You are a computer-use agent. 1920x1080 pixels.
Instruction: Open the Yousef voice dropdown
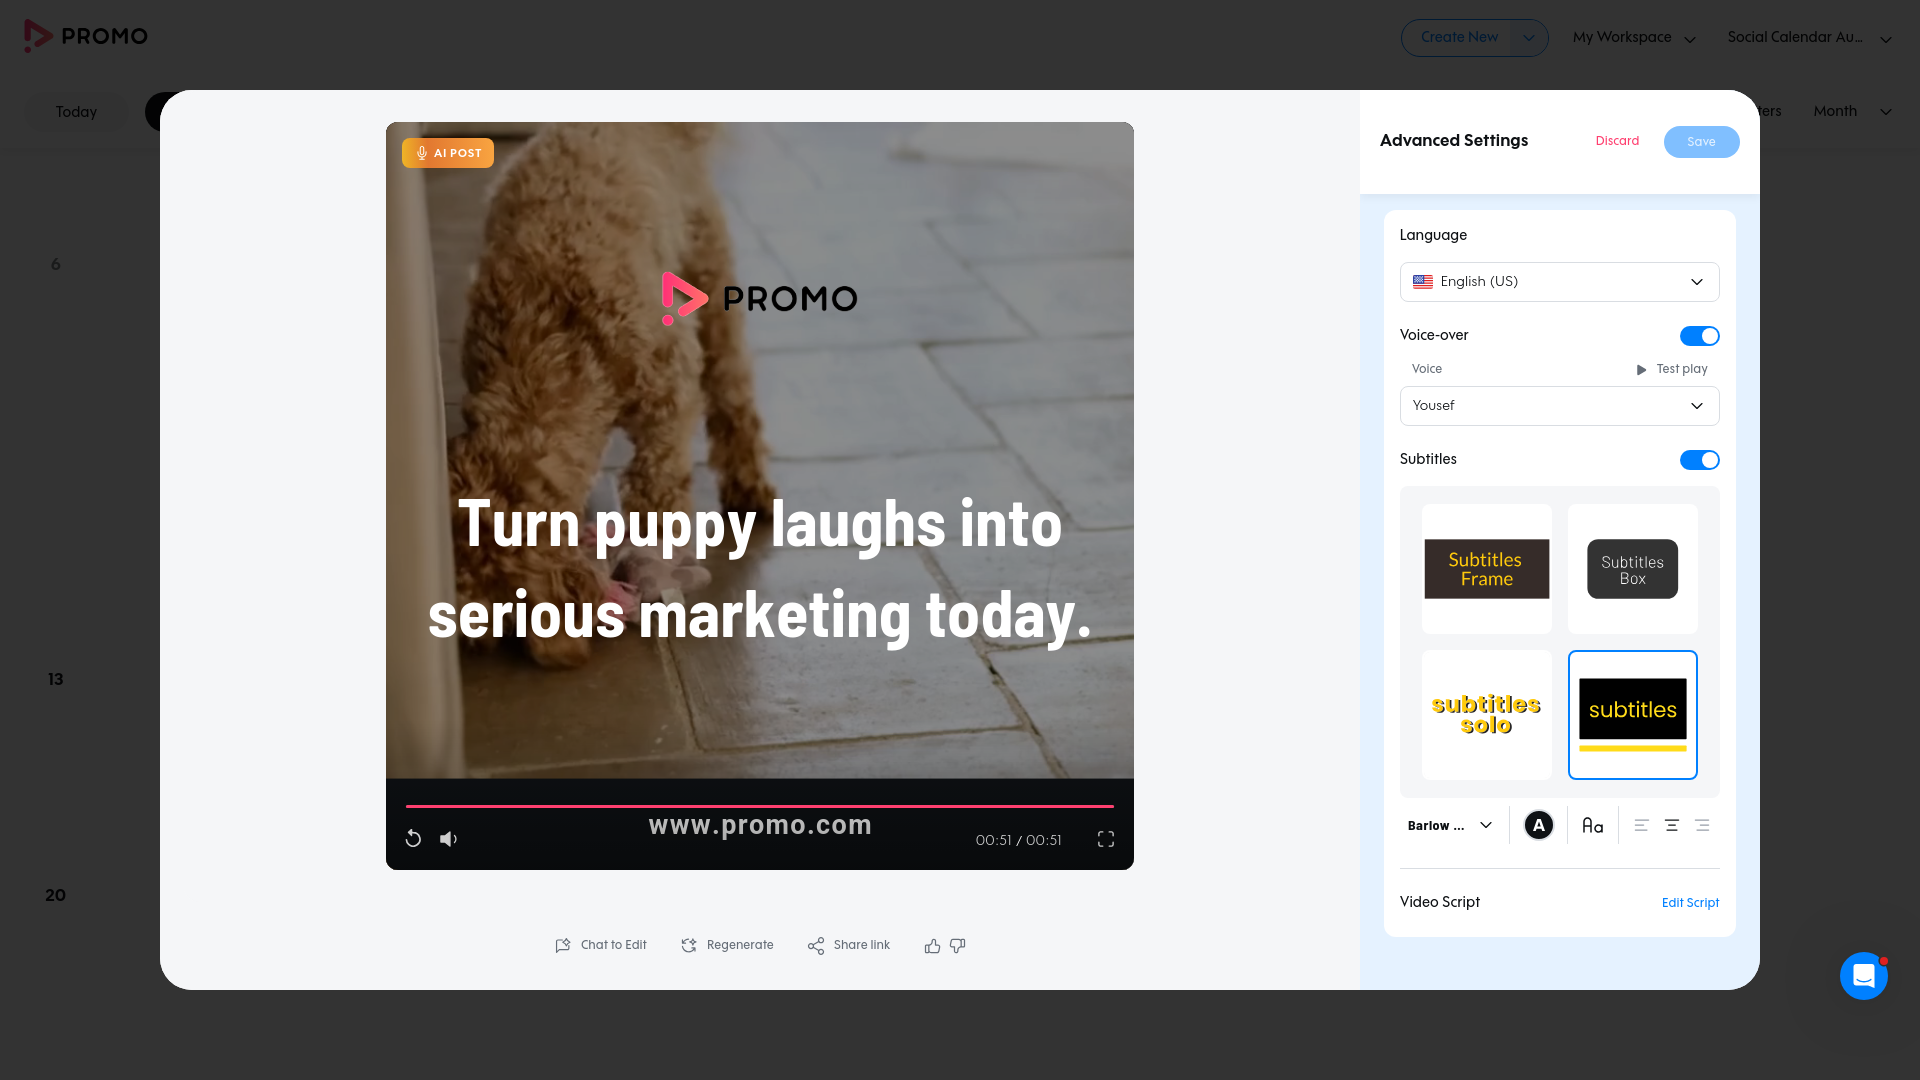[1559, 406]
